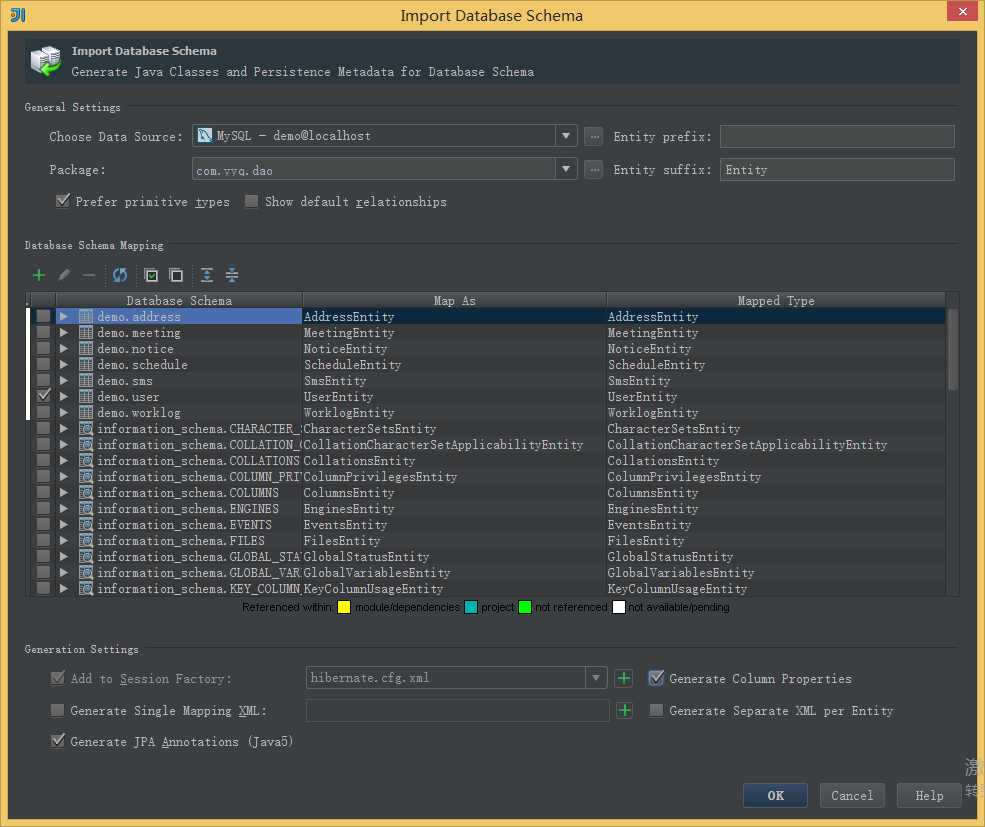Toggle Generate JPA Annotations (Java5) checkbox
Screen dimensions: 985x827
[x=57, y=740]
